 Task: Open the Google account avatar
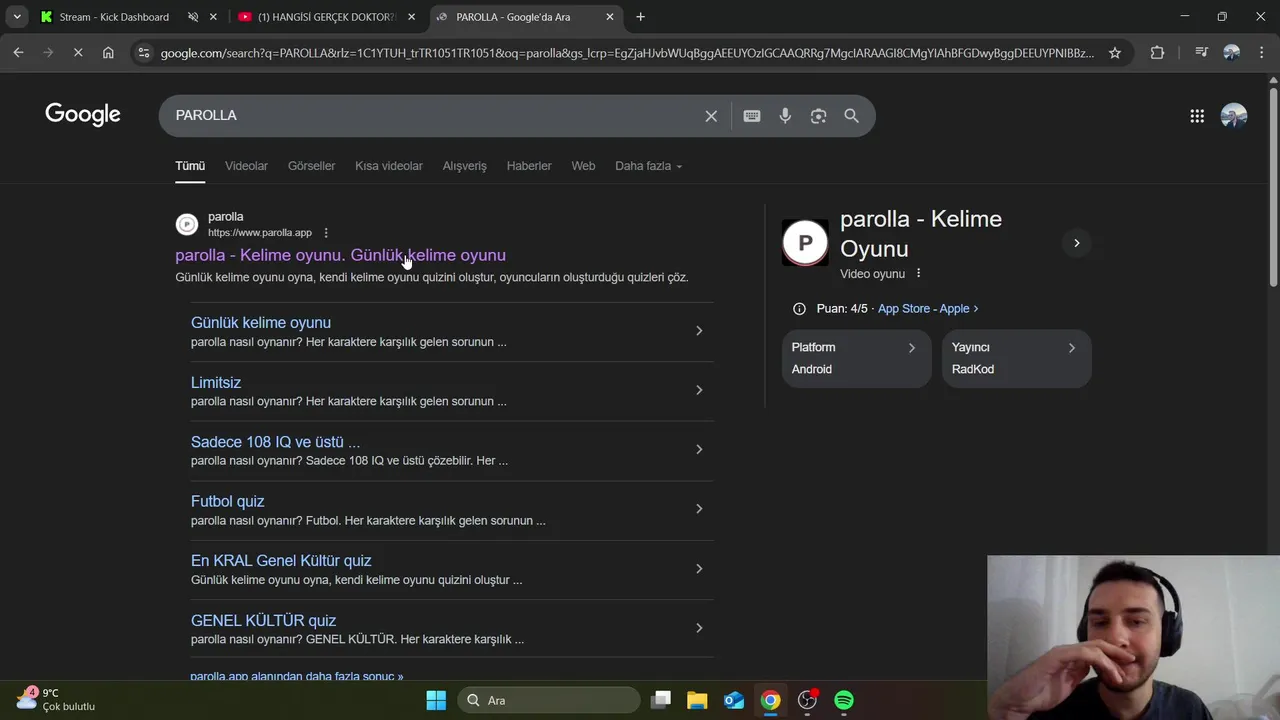(1234, 116)
